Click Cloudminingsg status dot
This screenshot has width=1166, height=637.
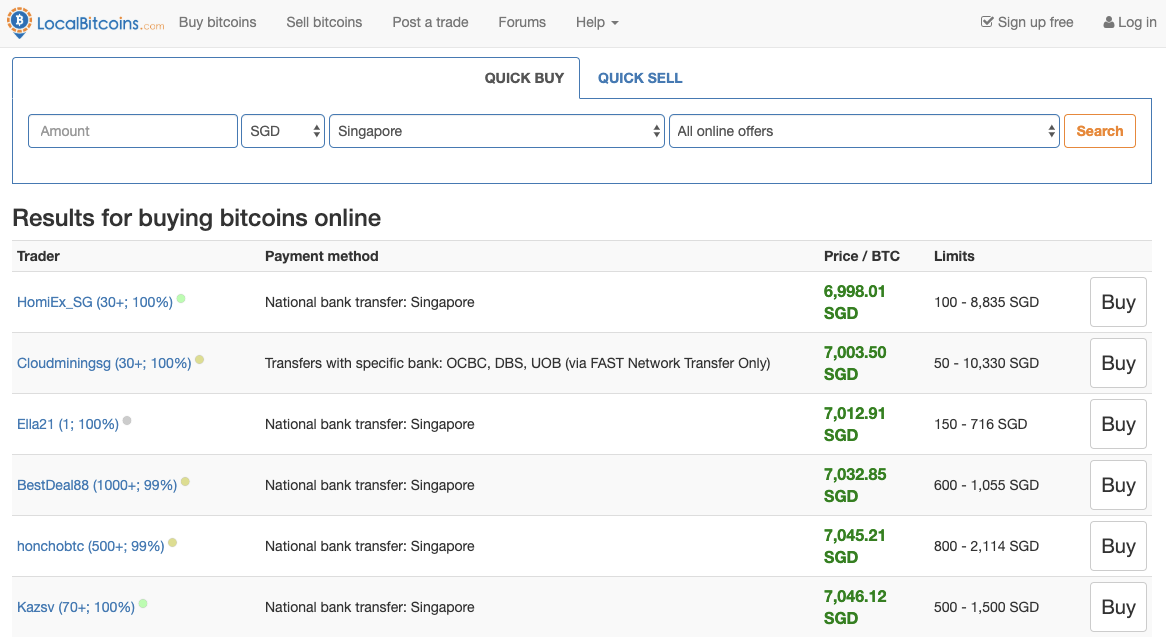point(199,360)
